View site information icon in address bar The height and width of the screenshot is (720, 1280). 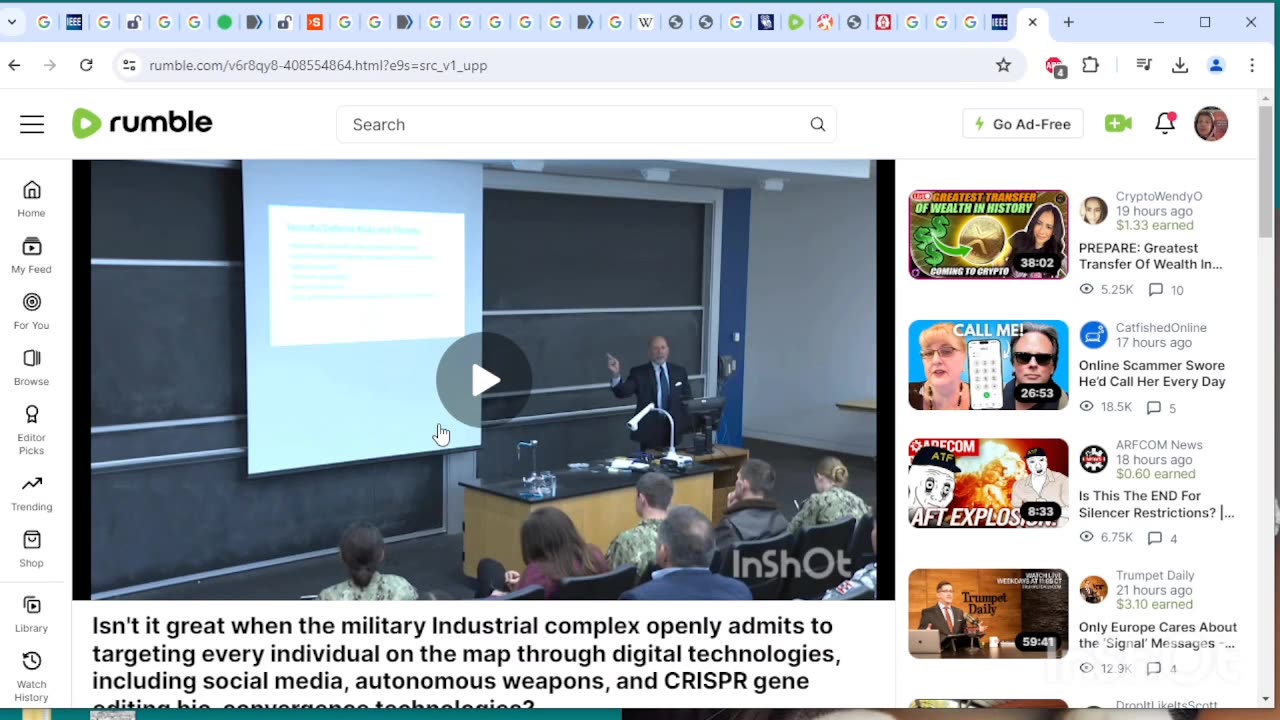[x=129, y=65]
